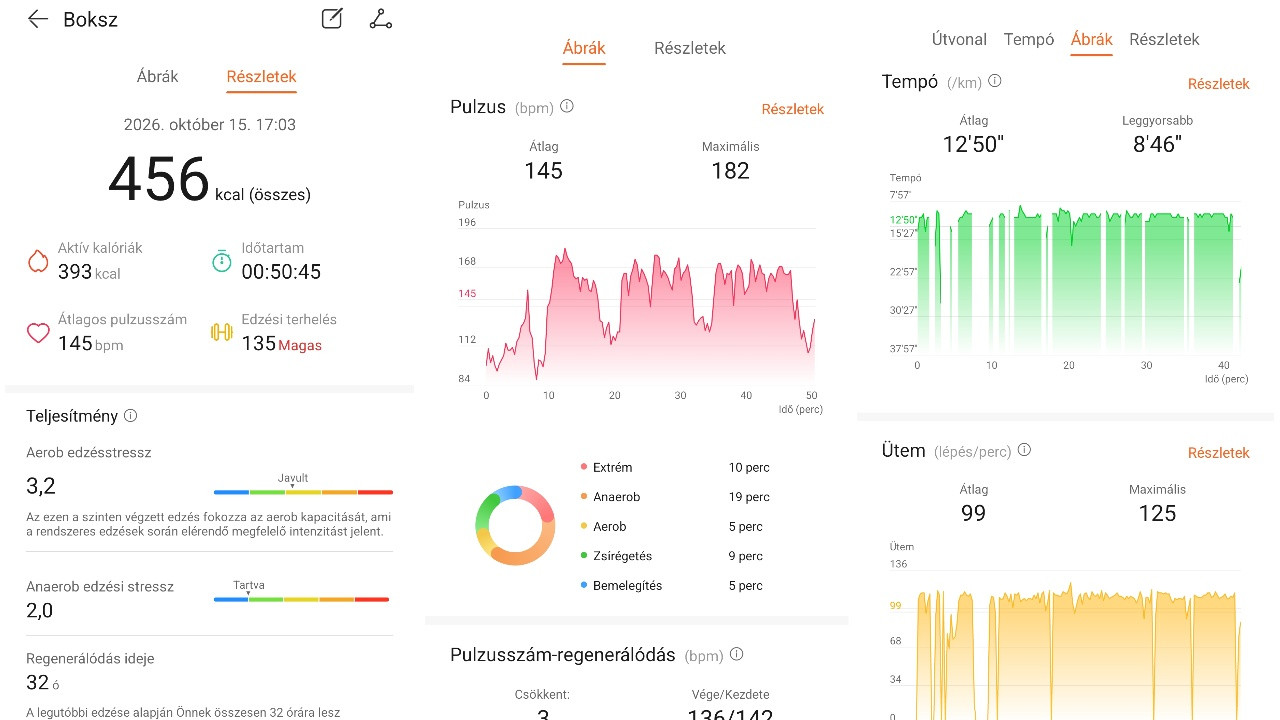Open the info icon next to Ütem (lépés/perc)
This screenshot has width=1280, height=720.
pyautogui.click(x=1024, y=450)
